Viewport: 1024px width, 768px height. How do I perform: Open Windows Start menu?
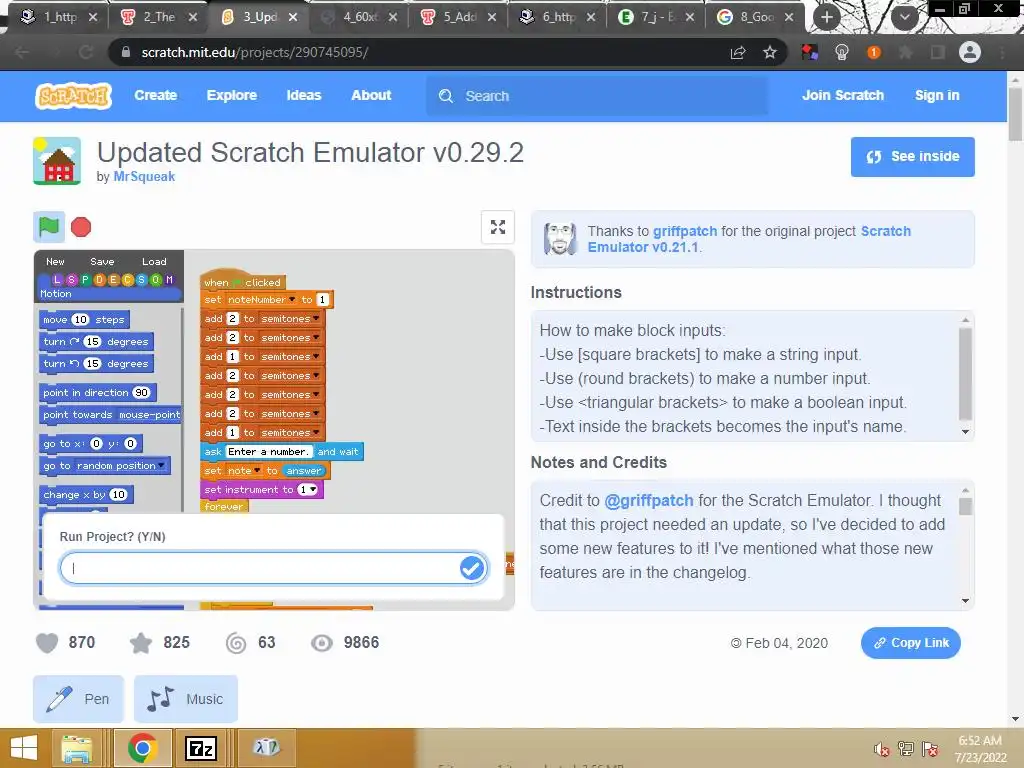(x=24, y=748)
